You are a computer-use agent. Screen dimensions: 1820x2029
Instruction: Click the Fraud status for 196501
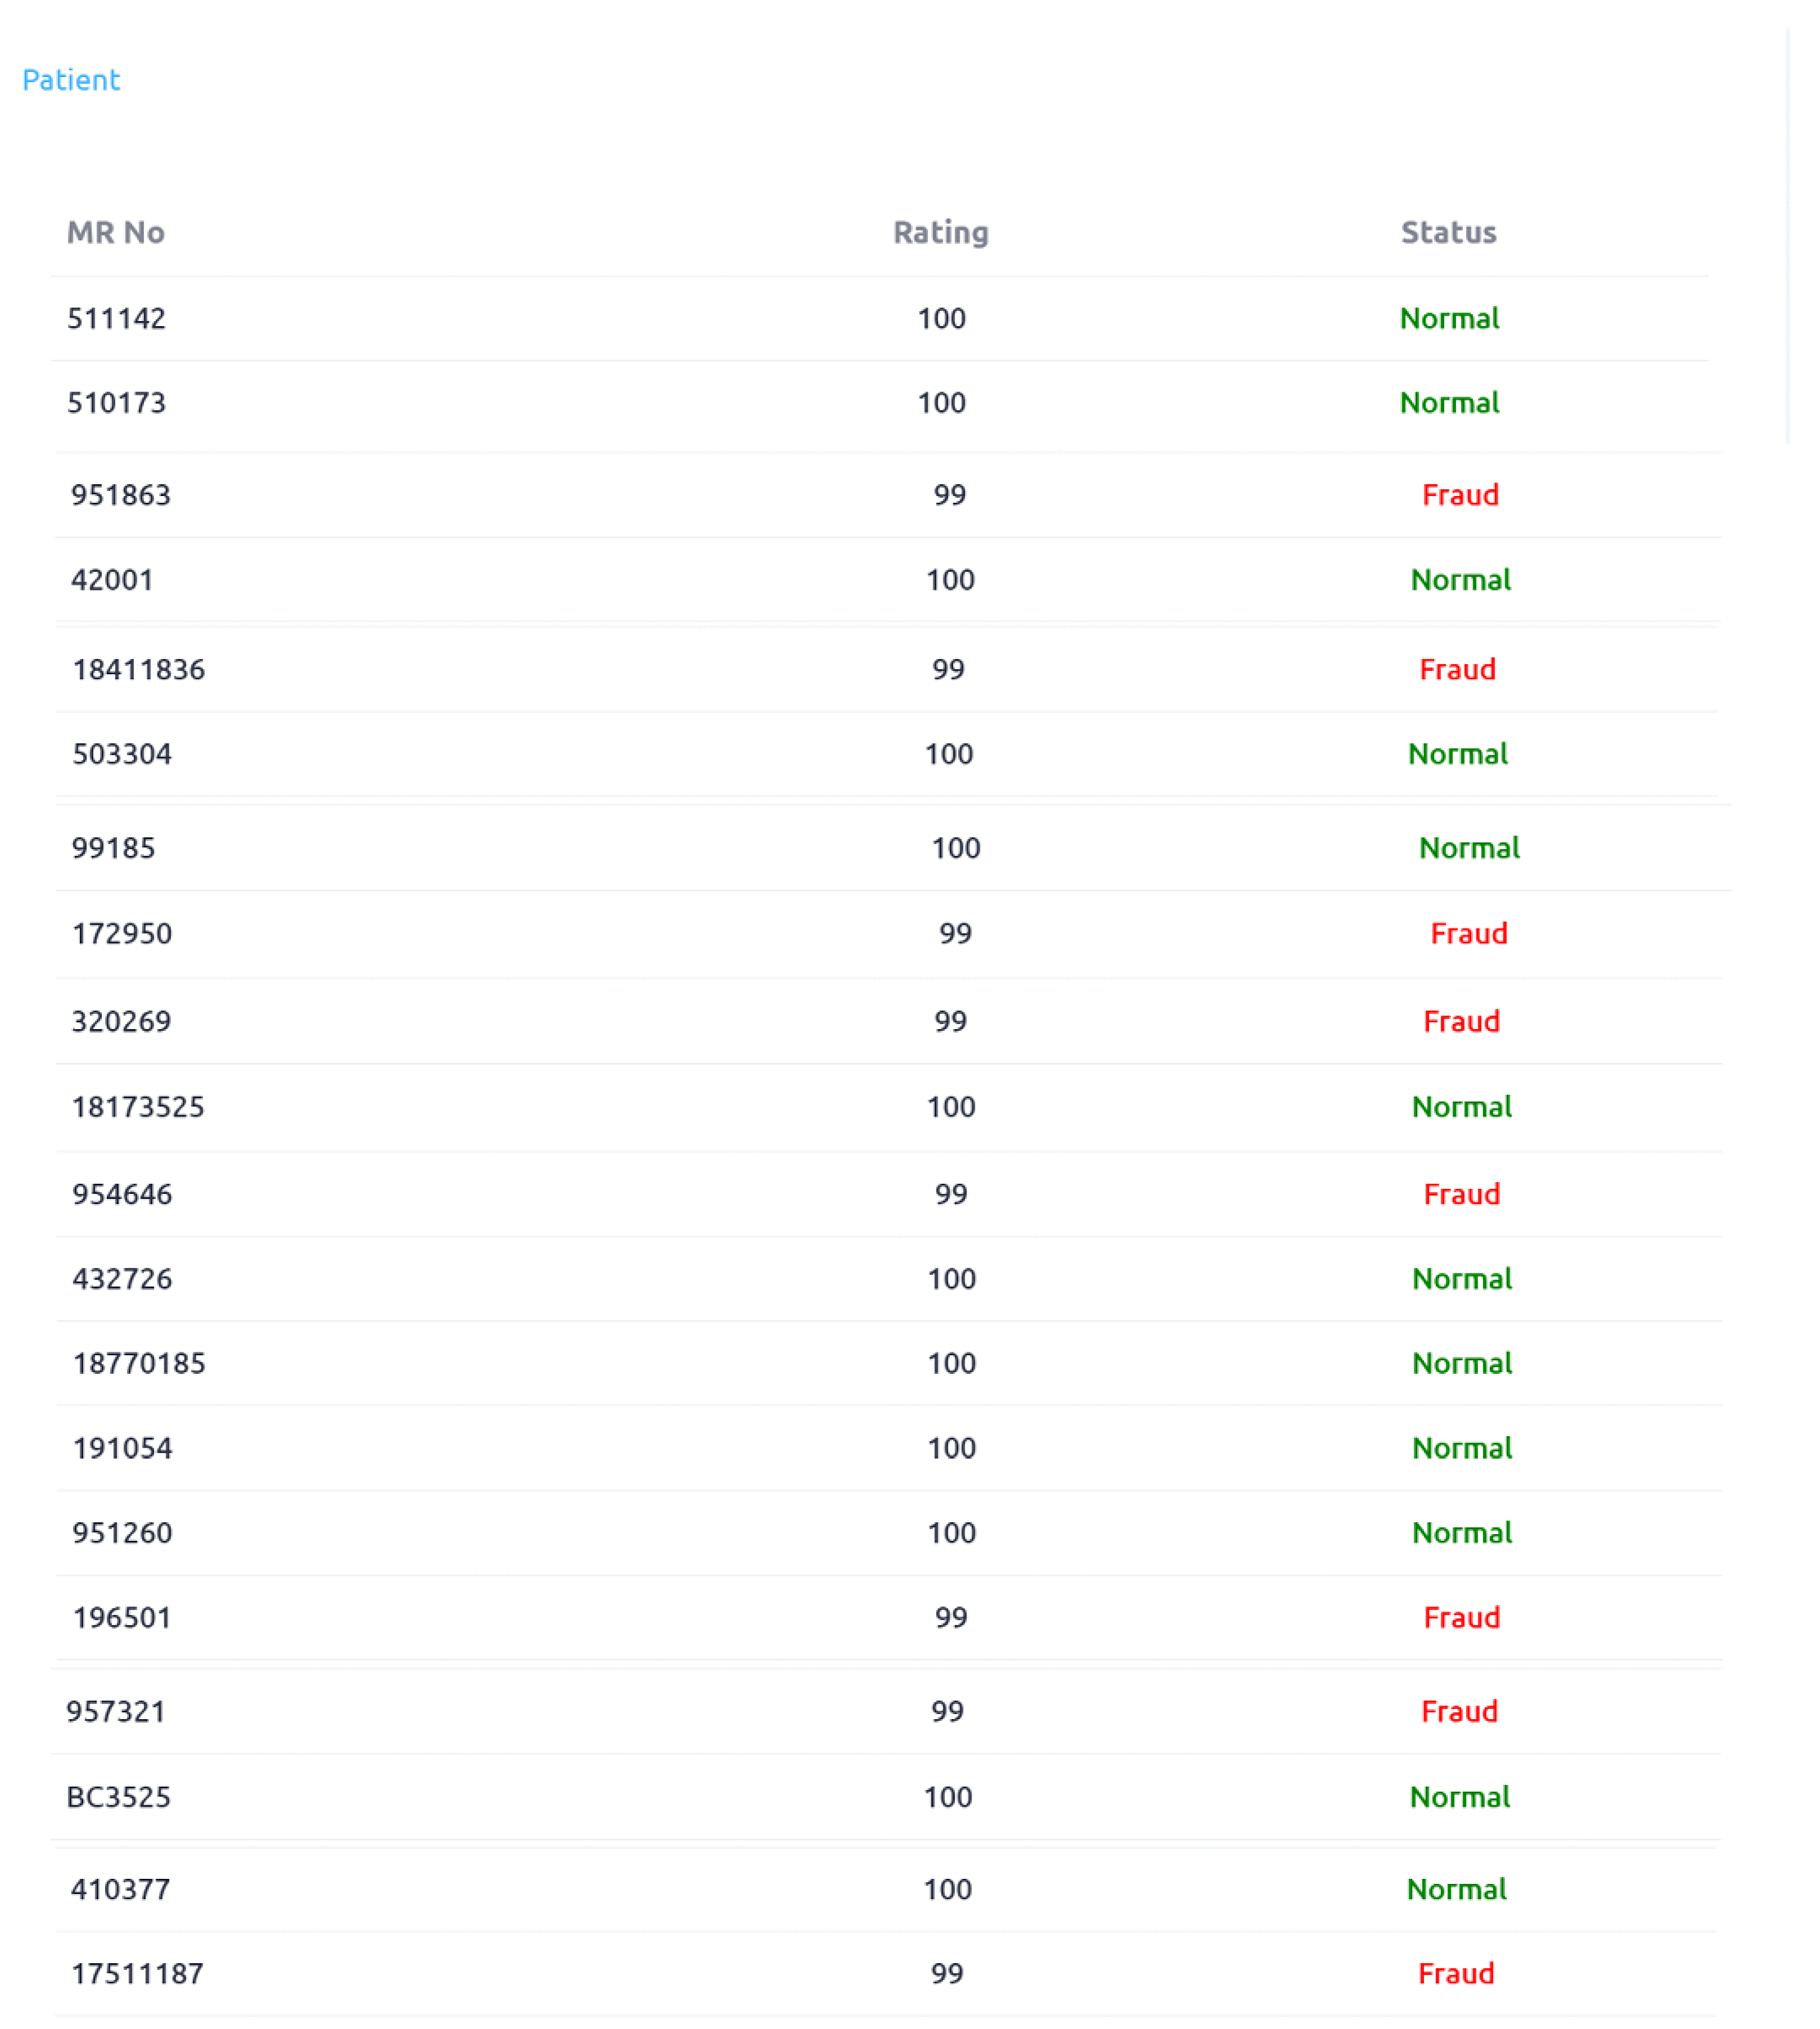click(x=1461, y=1618)
